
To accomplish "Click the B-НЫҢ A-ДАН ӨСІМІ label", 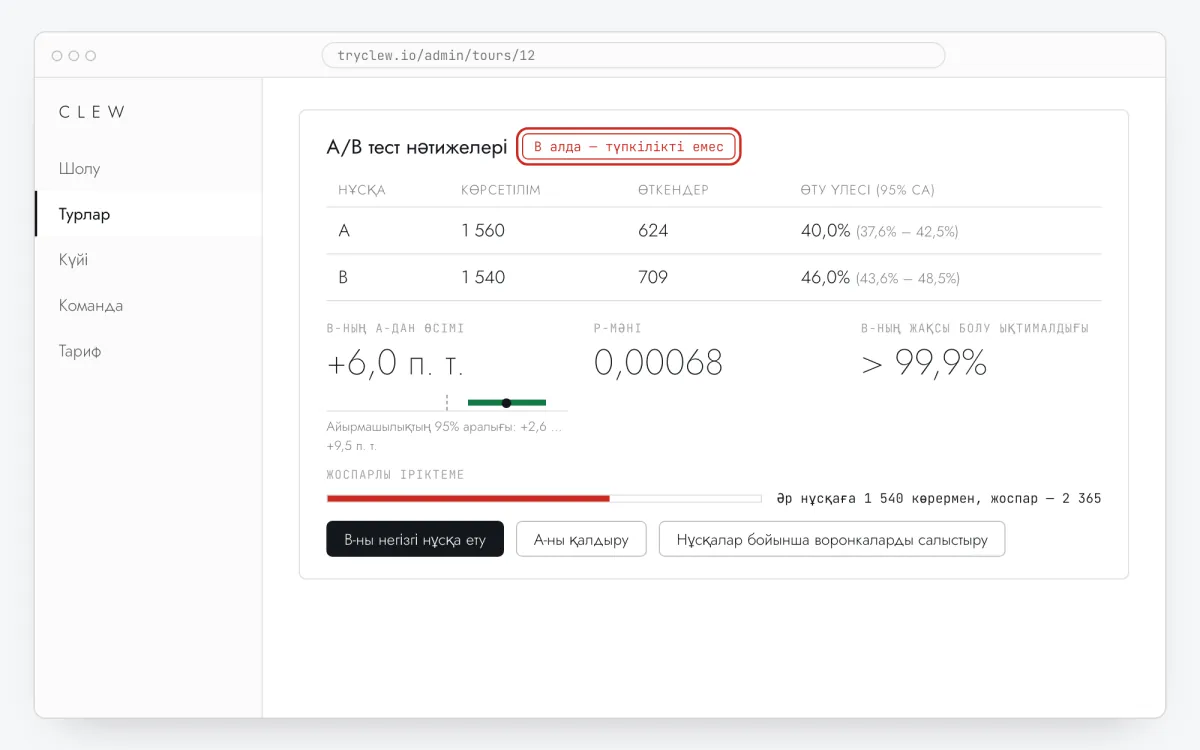I will 395,328.
